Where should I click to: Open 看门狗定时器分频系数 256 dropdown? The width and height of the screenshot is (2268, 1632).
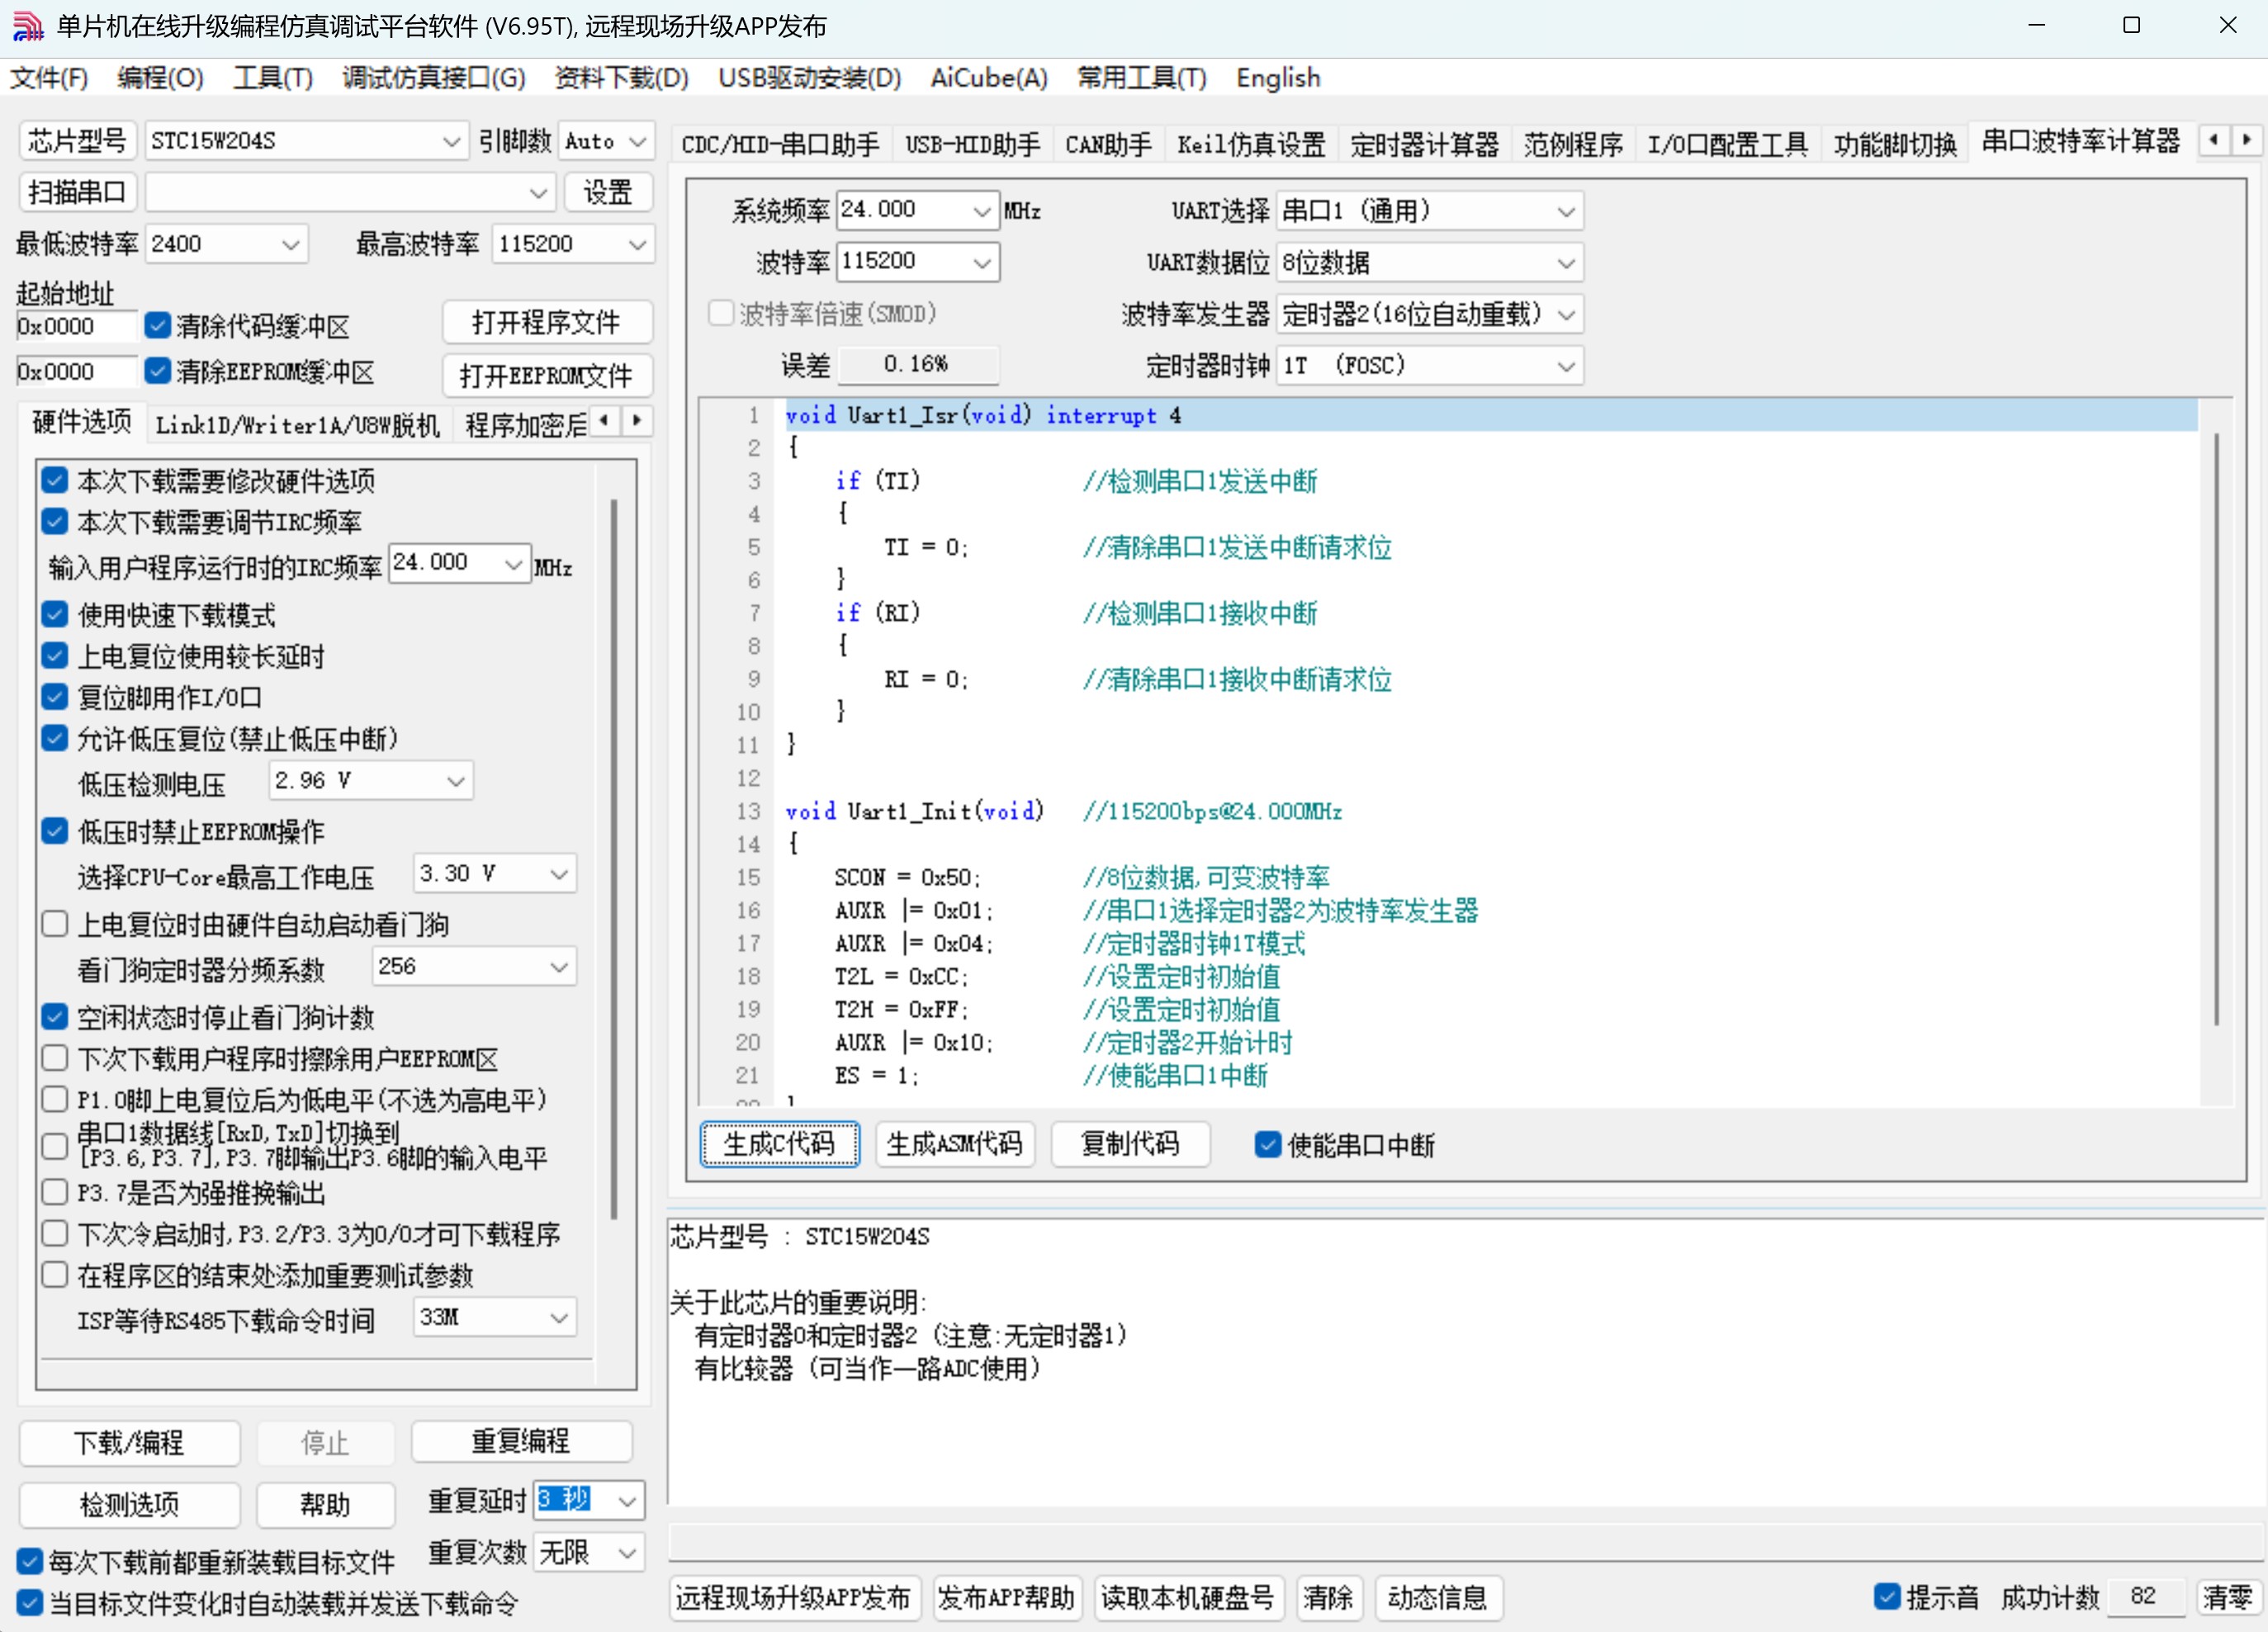(x=474, y=966)
